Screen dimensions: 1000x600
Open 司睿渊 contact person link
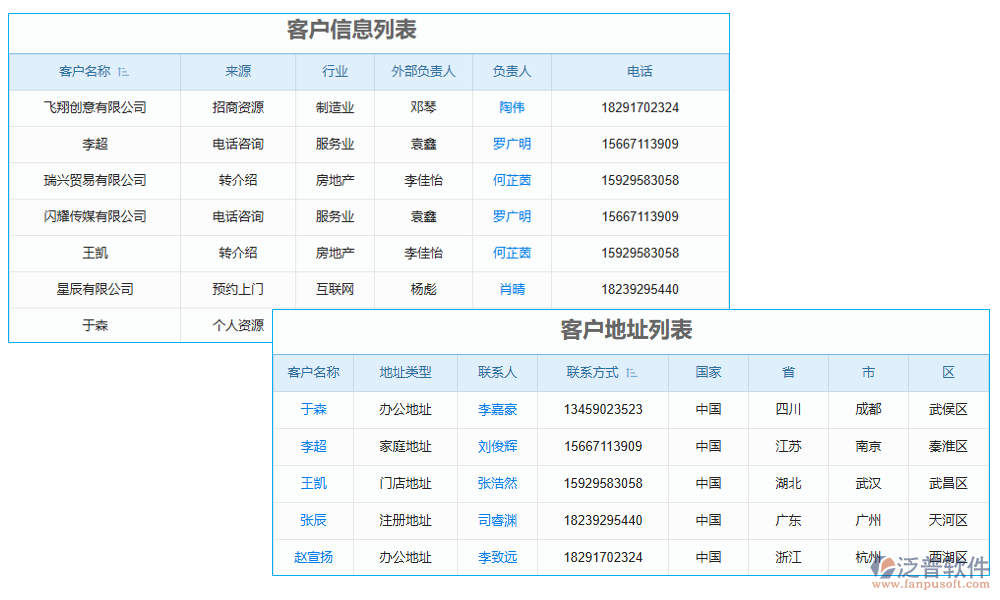pos(497,520)
